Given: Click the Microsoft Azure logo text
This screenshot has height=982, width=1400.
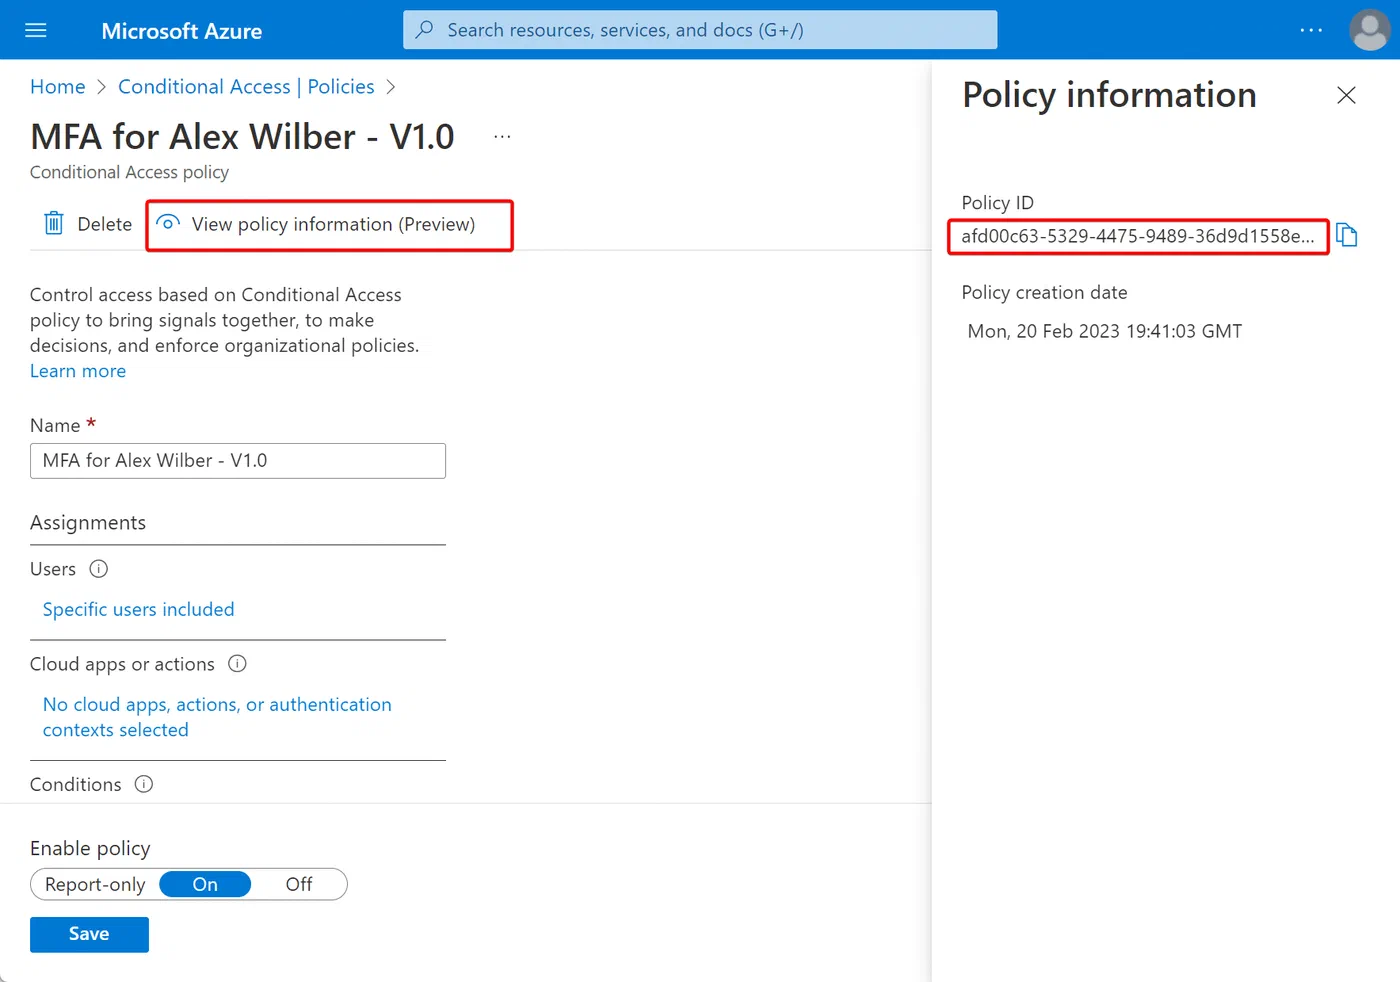Looking at the screenshot, I should click(182, 31).
